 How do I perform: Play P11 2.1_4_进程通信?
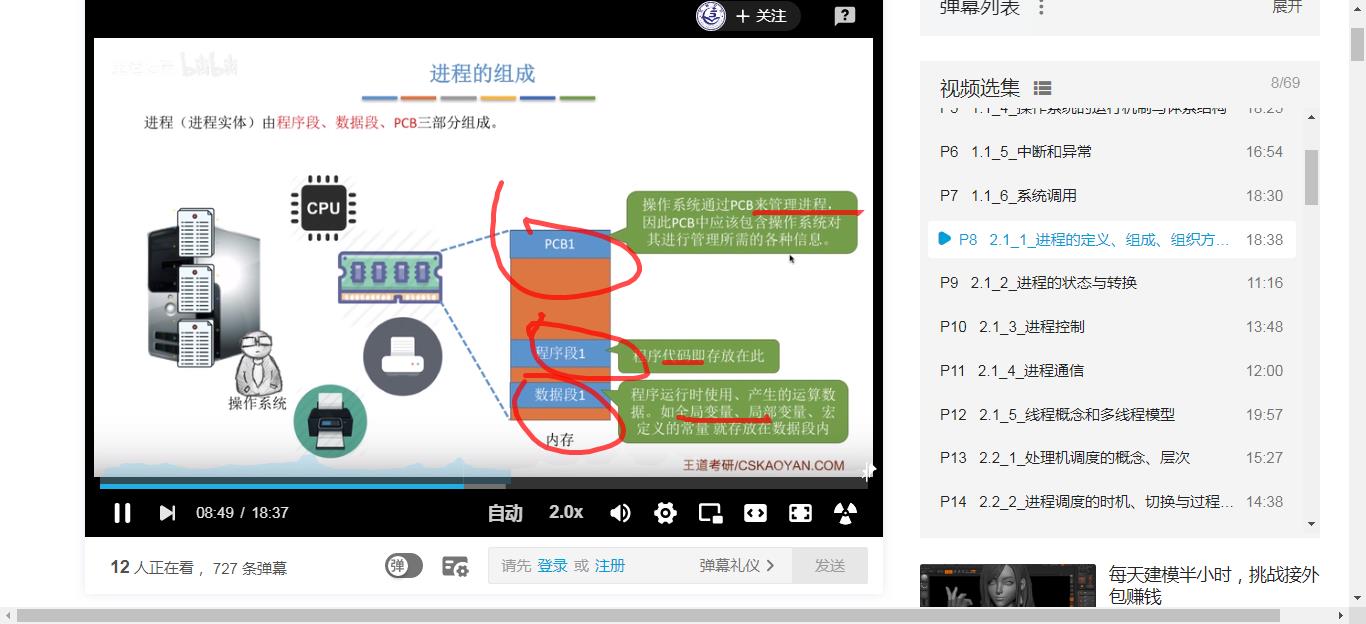pos(1111,371)
